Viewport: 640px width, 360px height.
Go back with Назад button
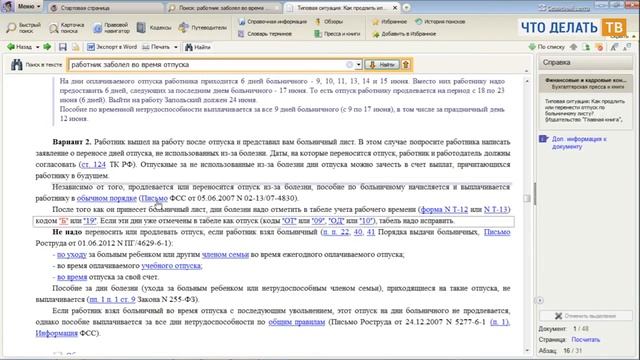[20, 47]
